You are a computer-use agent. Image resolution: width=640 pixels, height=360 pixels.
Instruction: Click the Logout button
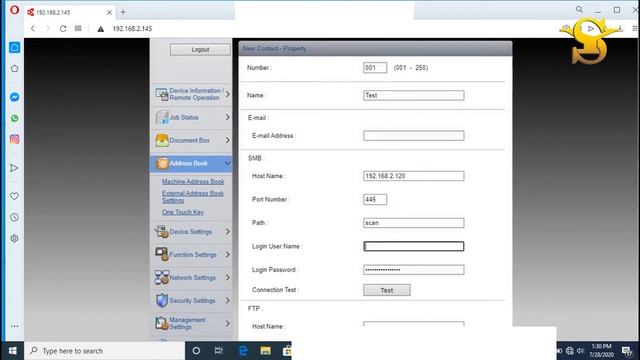coord(200,49)
